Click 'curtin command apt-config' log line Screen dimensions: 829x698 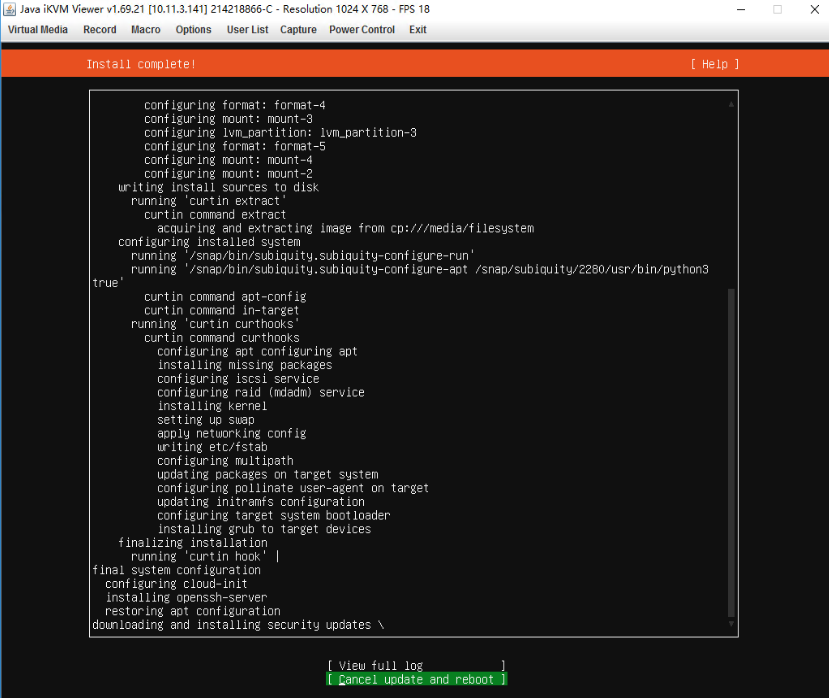[225, 297]
